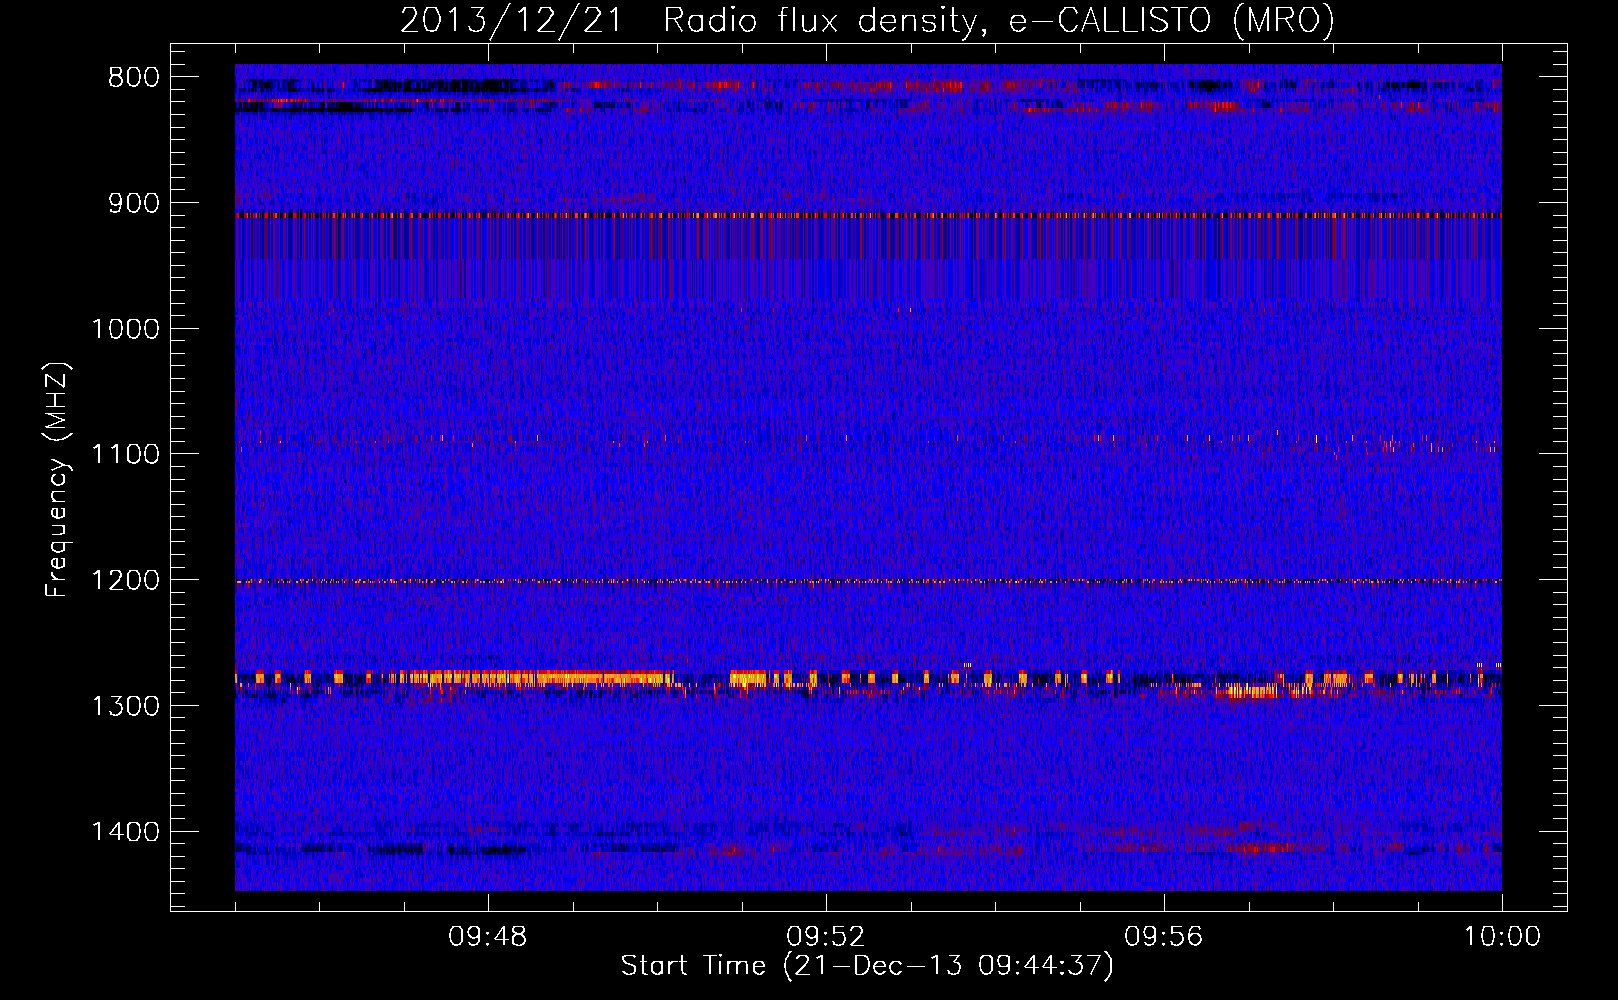Click the plot title "2013/12/21 Radio flux density, e-CALLISTO (MRO)"

(867, 20)
